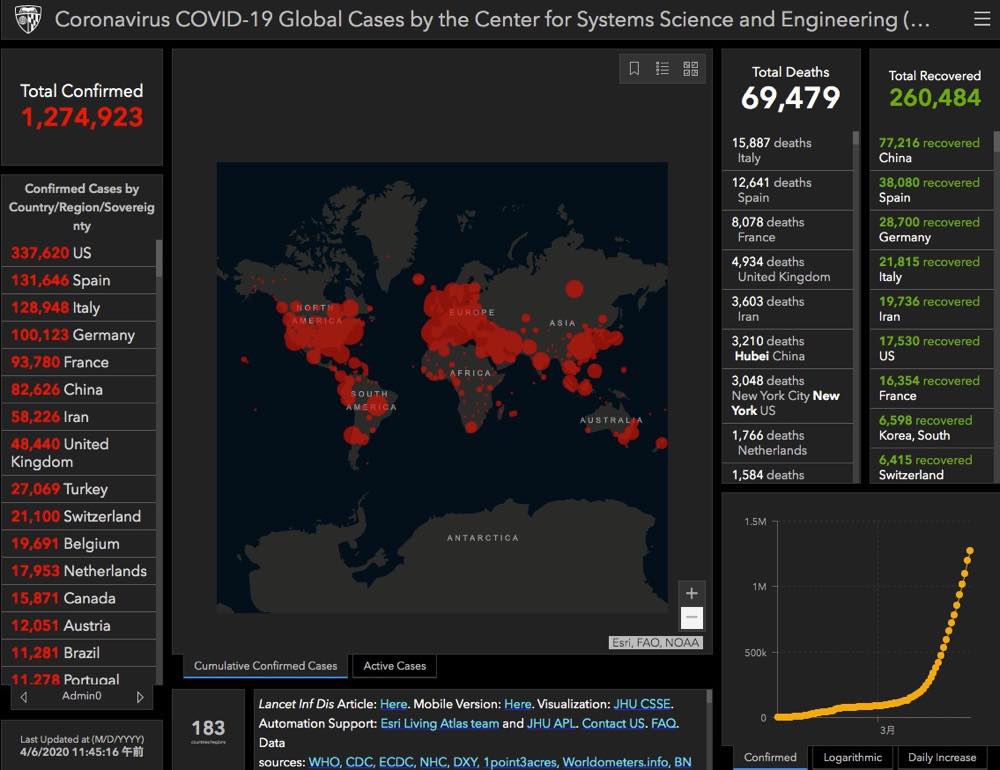Click the Esri, FAO, NOAA map attribution
This screenshot has height=770, width=1000.
tap(656, 642)
